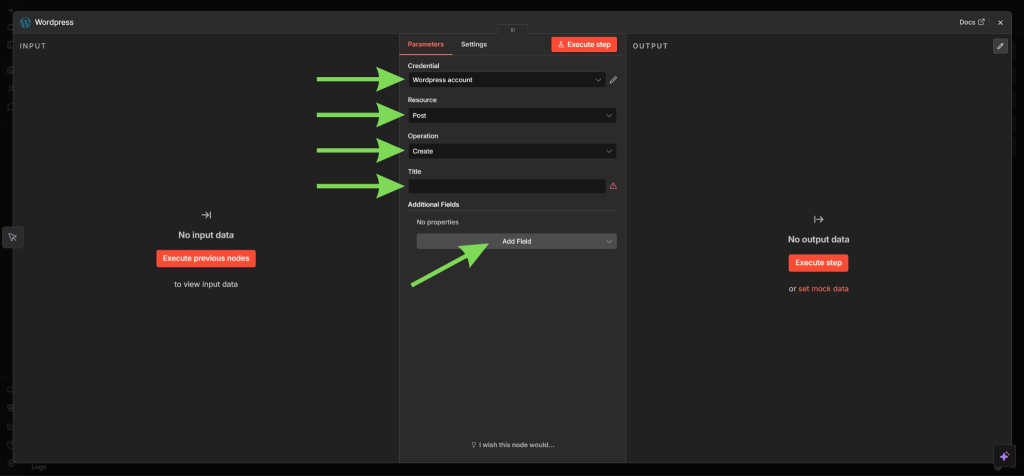Grab the panel drag handle at top center
The height and width of the screenshot is (476, 1024).
[x=512, y=30]
